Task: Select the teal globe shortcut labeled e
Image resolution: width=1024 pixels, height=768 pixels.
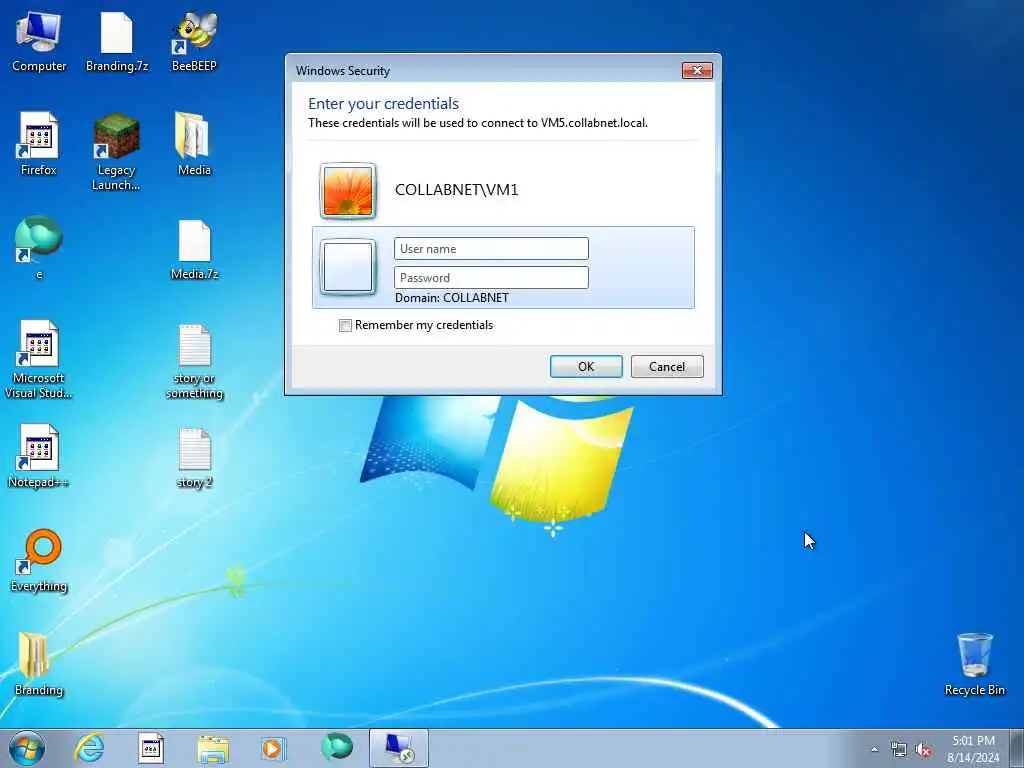Action: click(39, 248)
